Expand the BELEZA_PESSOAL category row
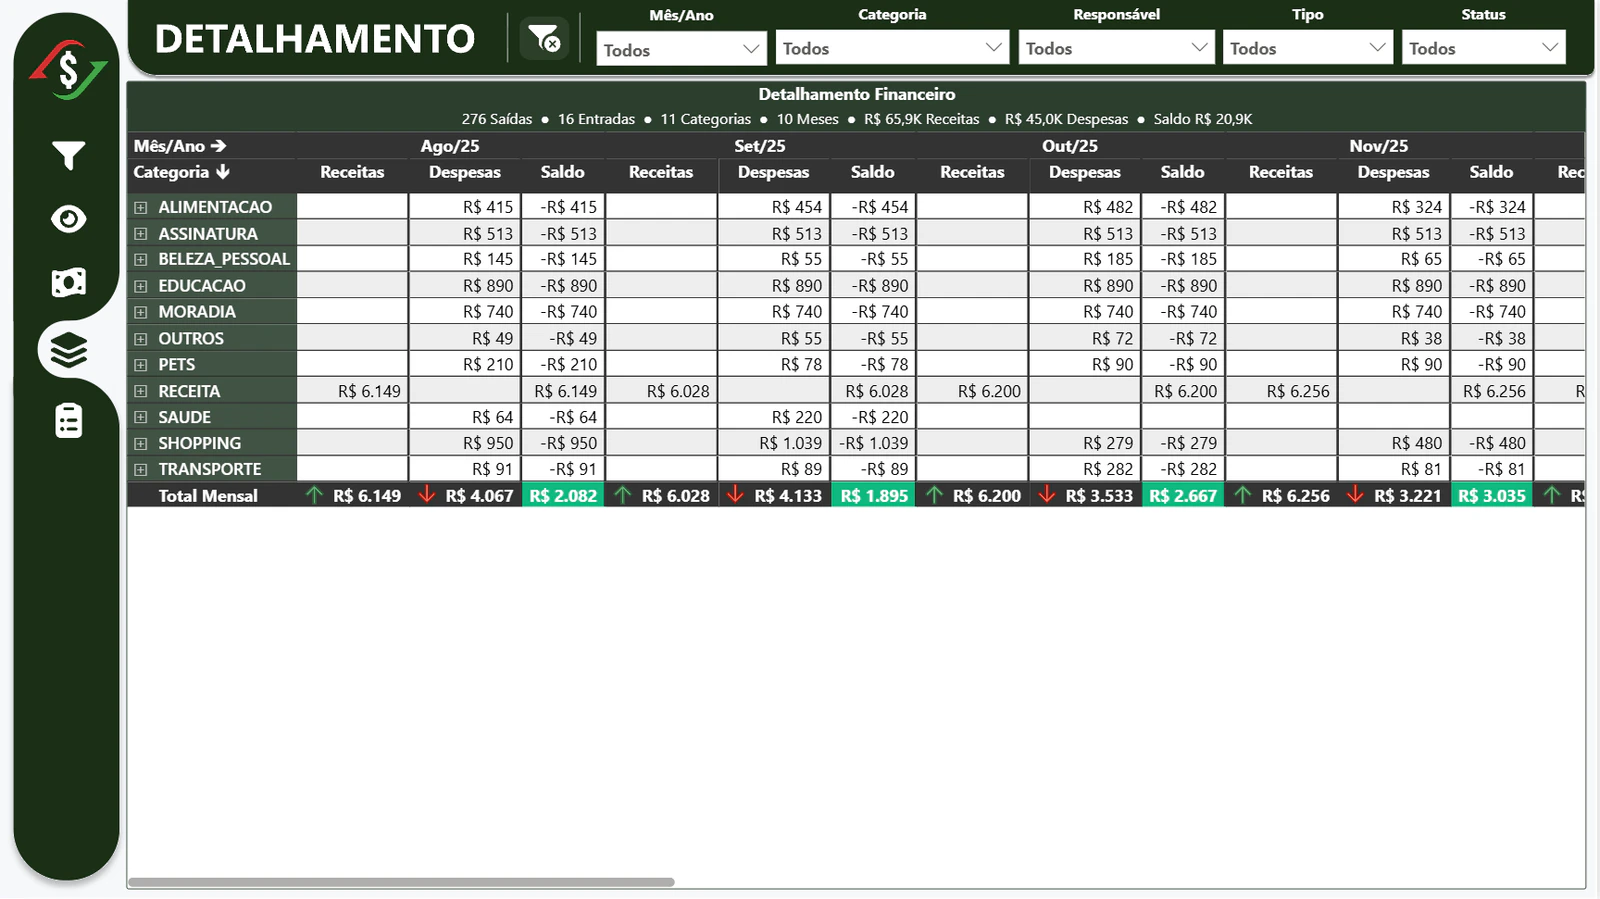Screen dimensions: 1600x899 pos(141,259)
